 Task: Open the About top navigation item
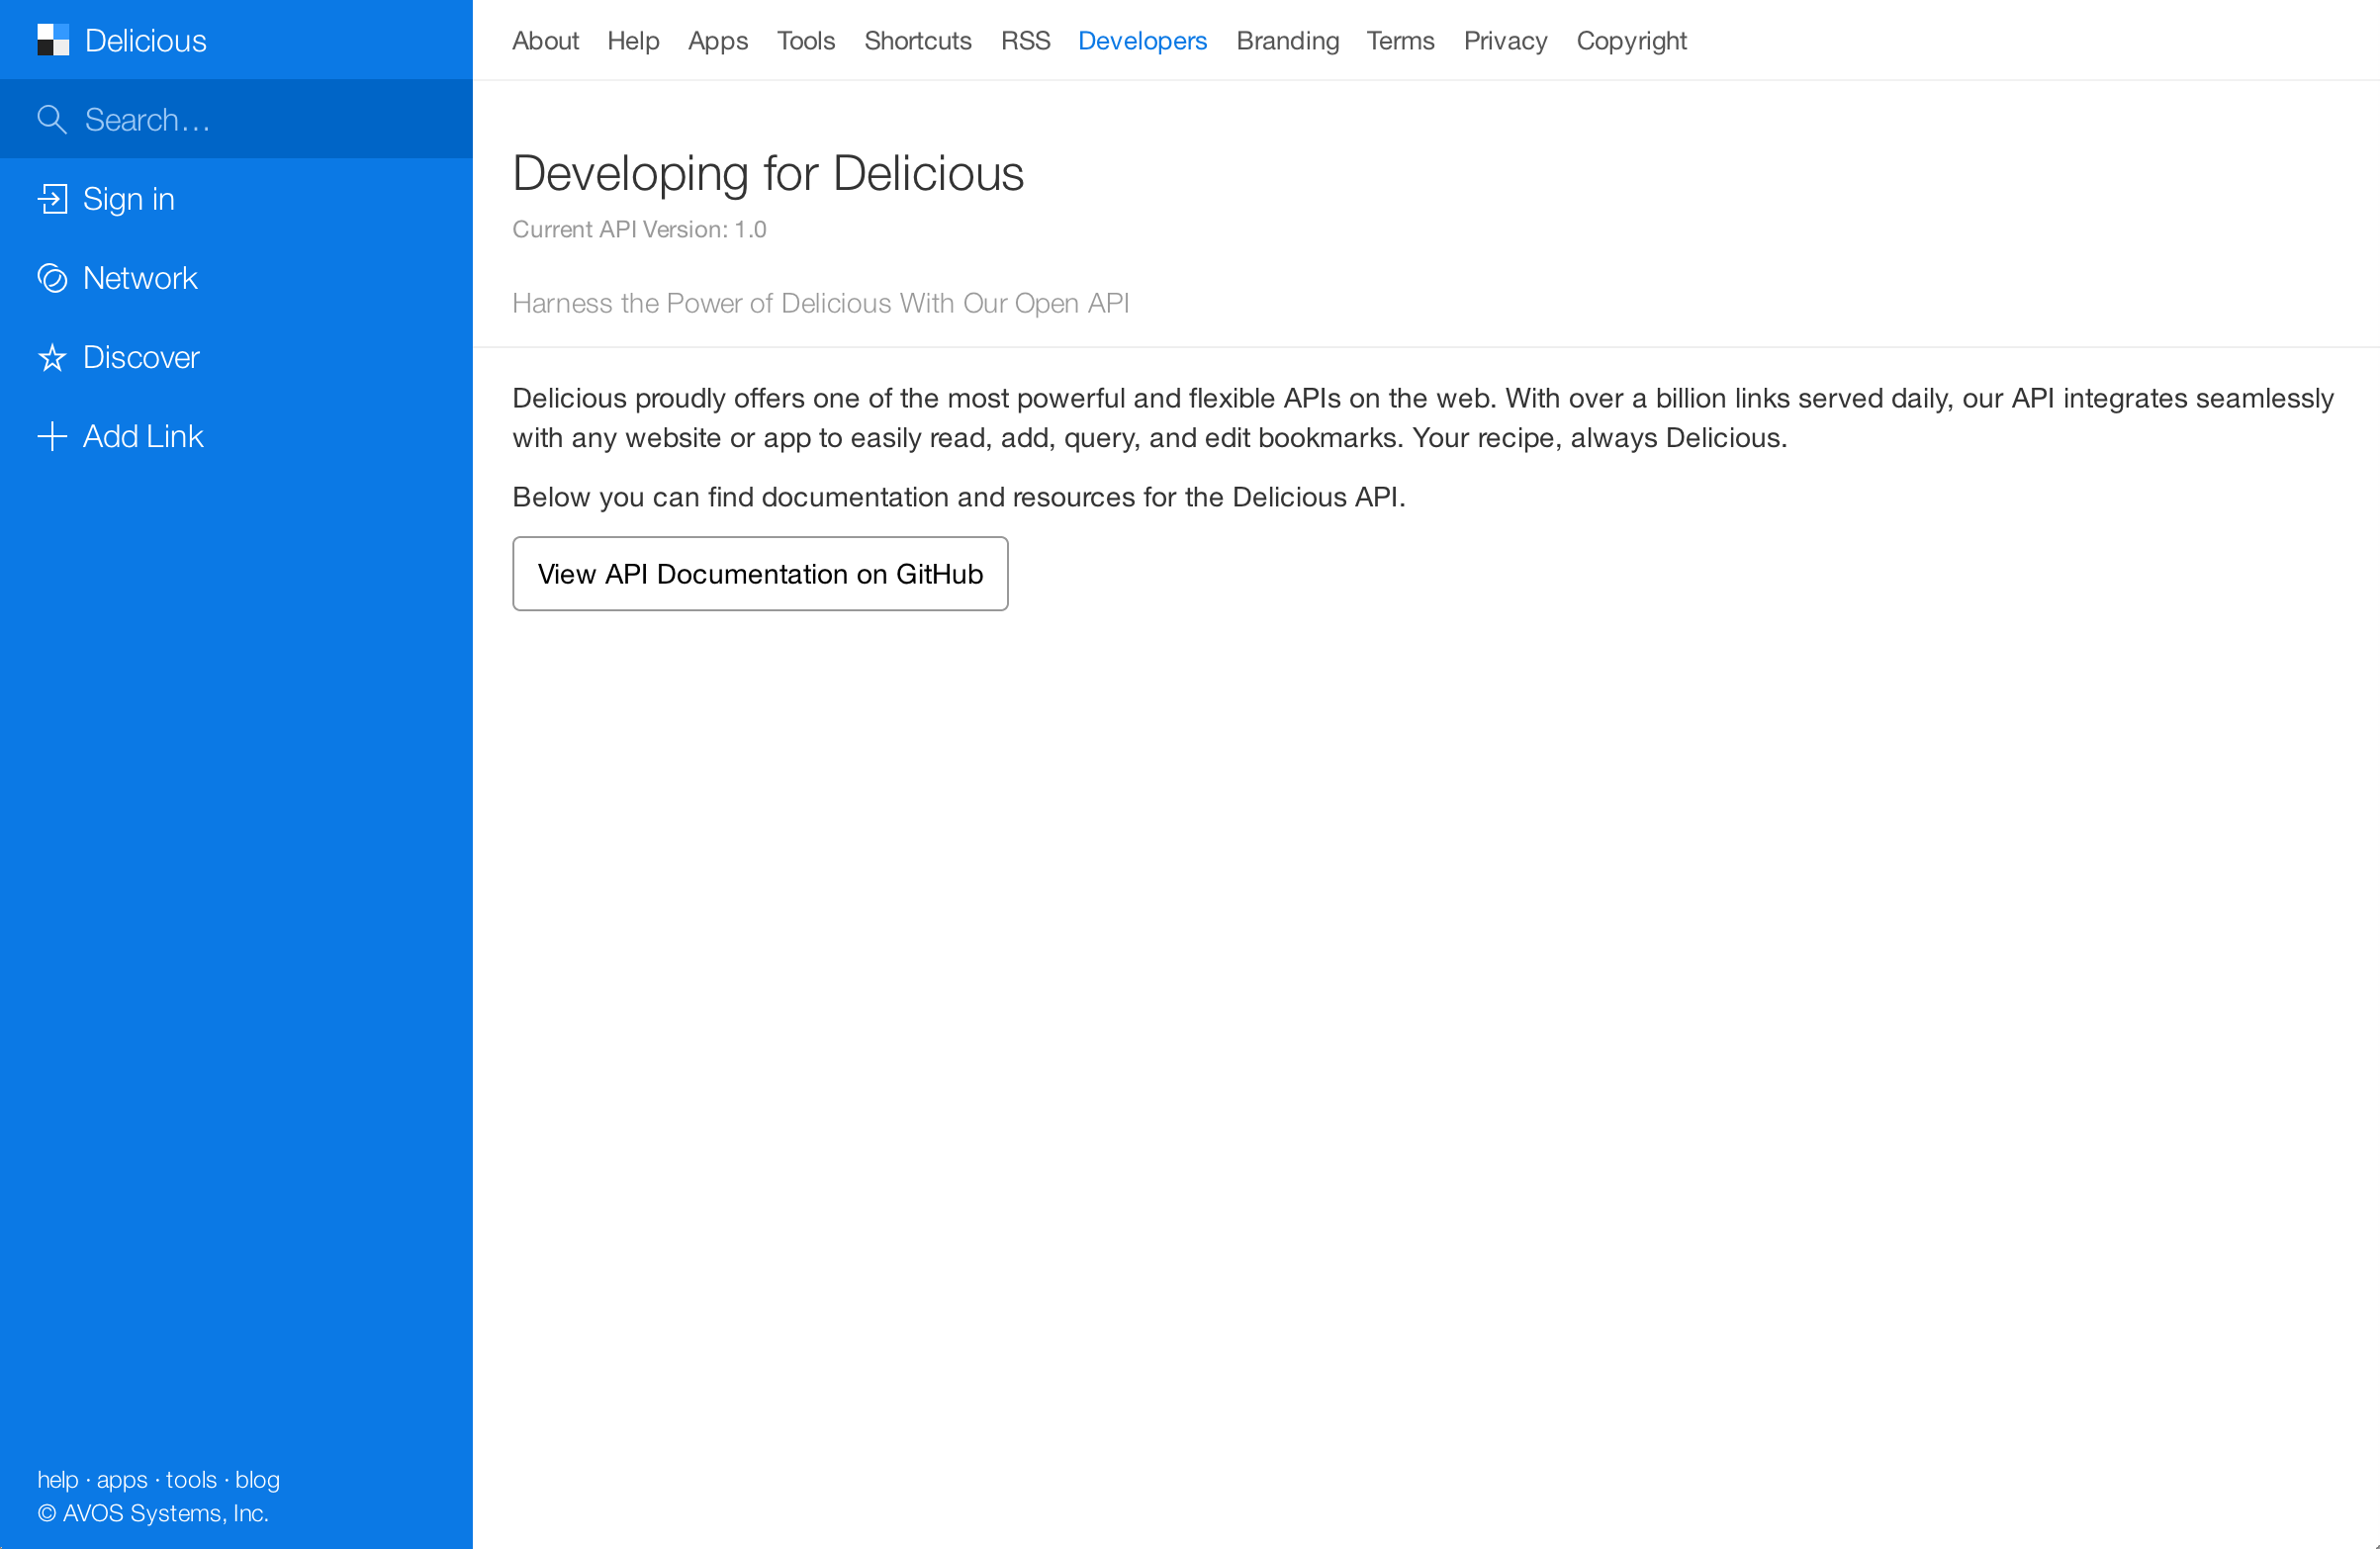pos(545,40)
